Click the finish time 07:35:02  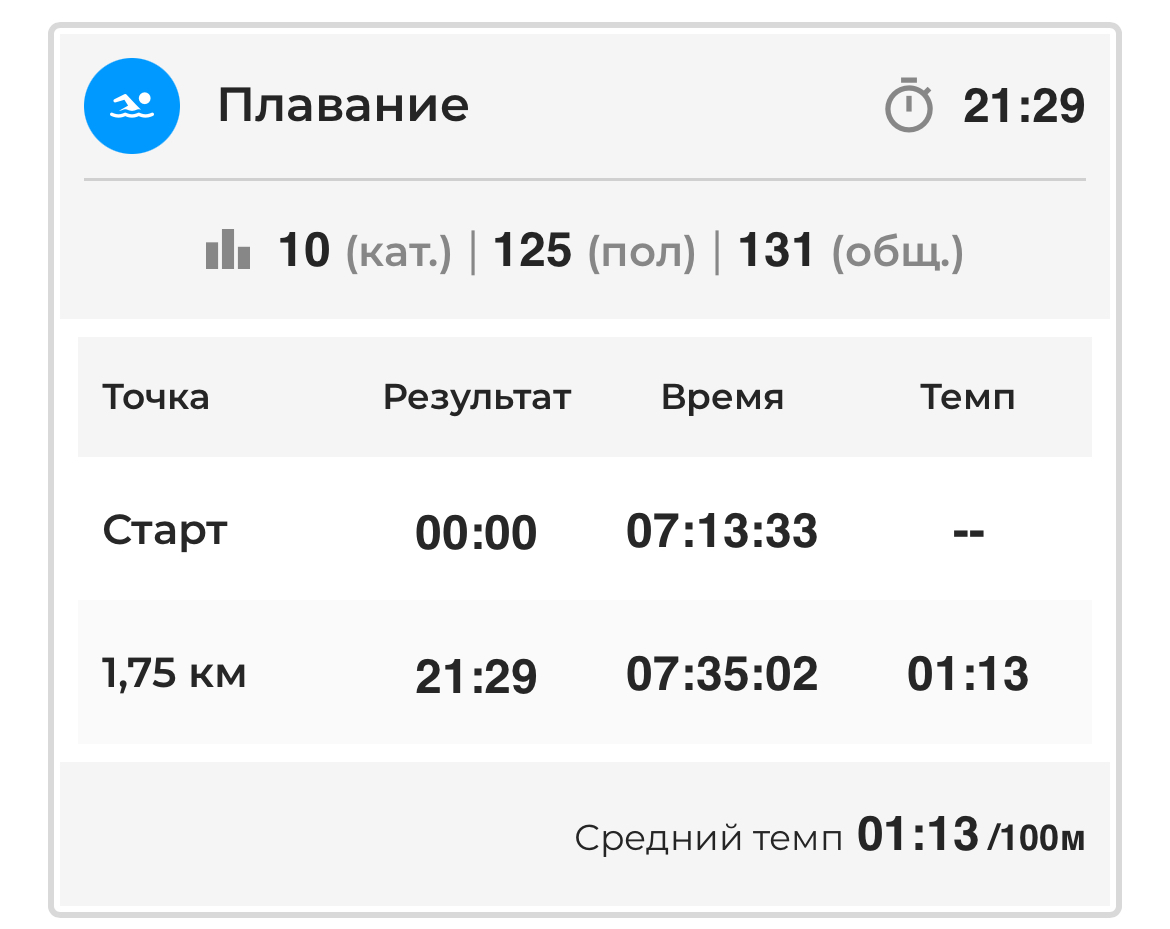[722, 674]
